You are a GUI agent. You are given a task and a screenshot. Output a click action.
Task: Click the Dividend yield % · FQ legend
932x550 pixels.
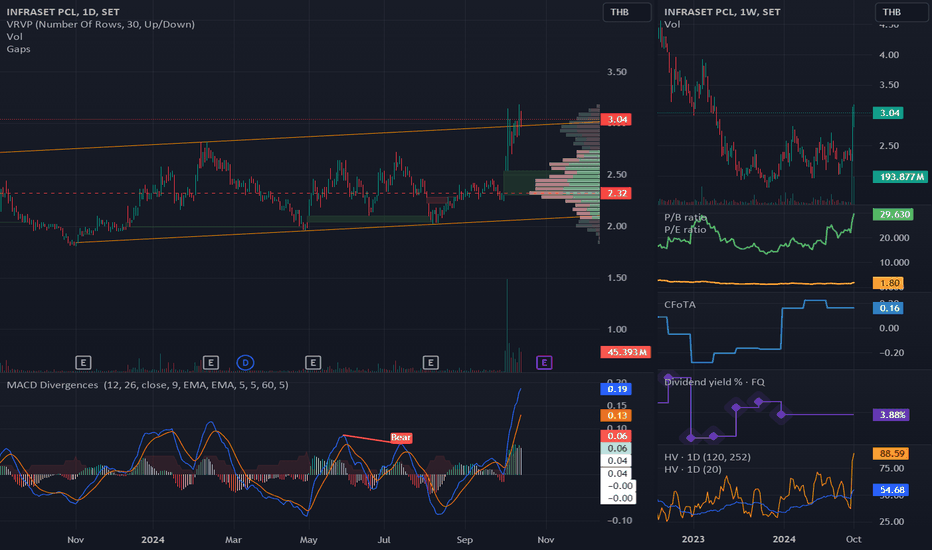(x=714, y=382)
